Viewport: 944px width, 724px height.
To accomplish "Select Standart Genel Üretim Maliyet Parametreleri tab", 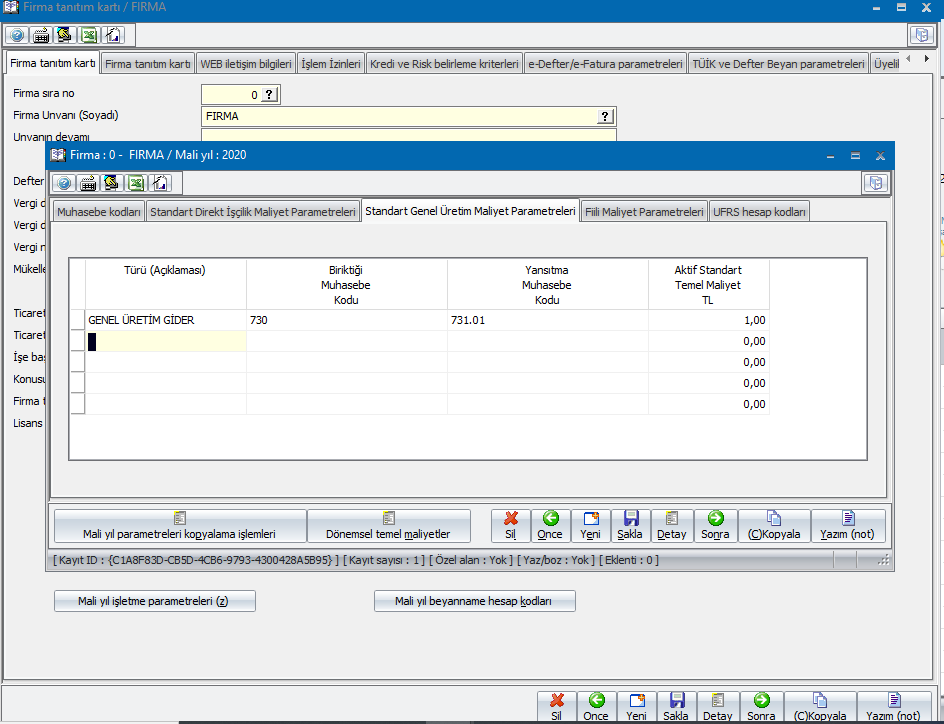I will pos(470,211).
